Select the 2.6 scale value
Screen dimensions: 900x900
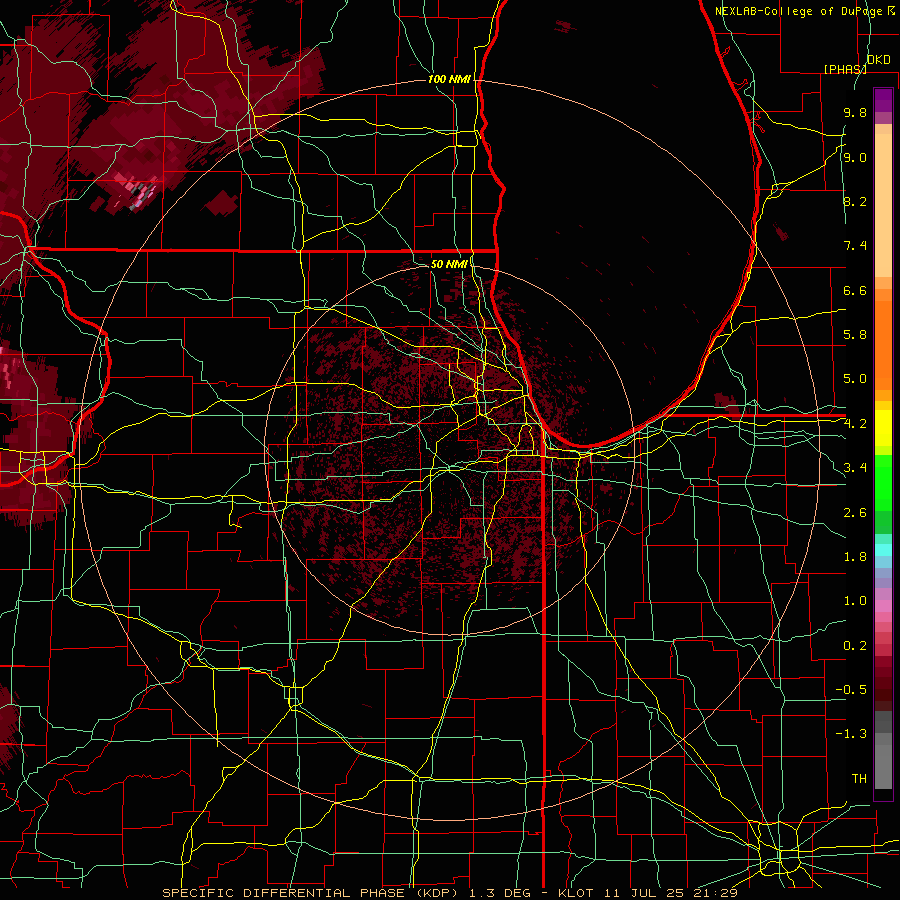coord(855,513)
